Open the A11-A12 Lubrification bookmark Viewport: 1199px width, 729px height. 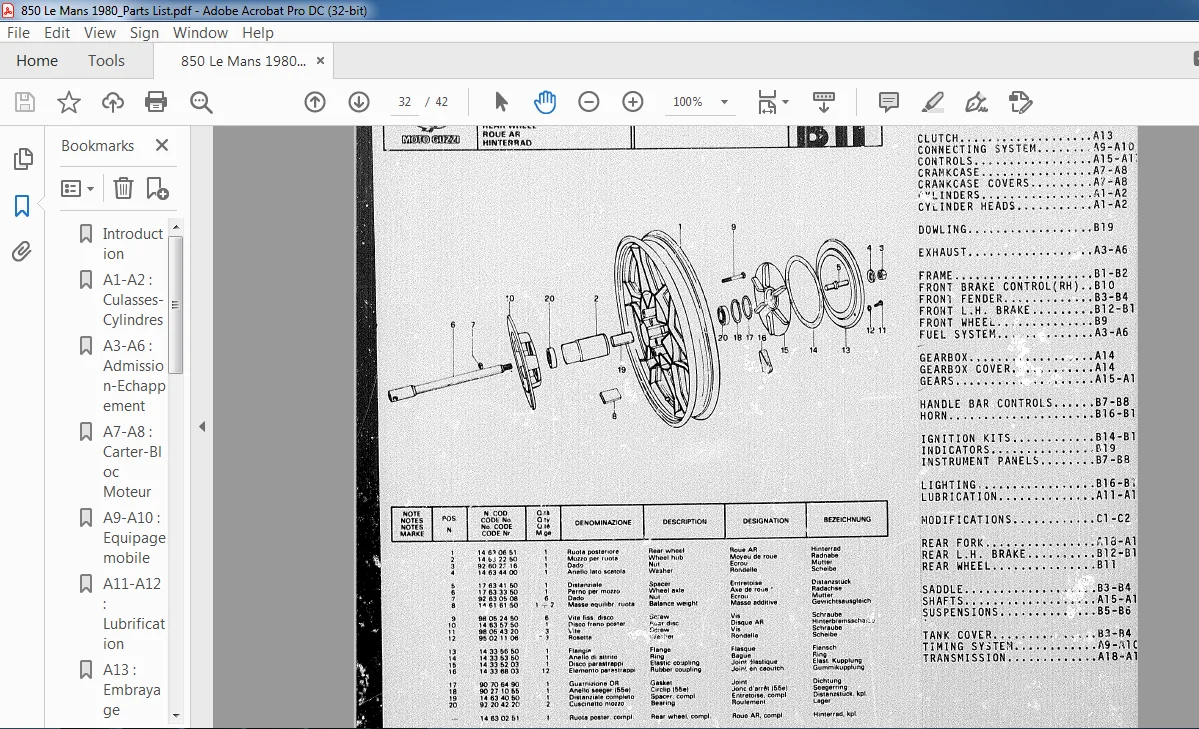coord(134,613)
